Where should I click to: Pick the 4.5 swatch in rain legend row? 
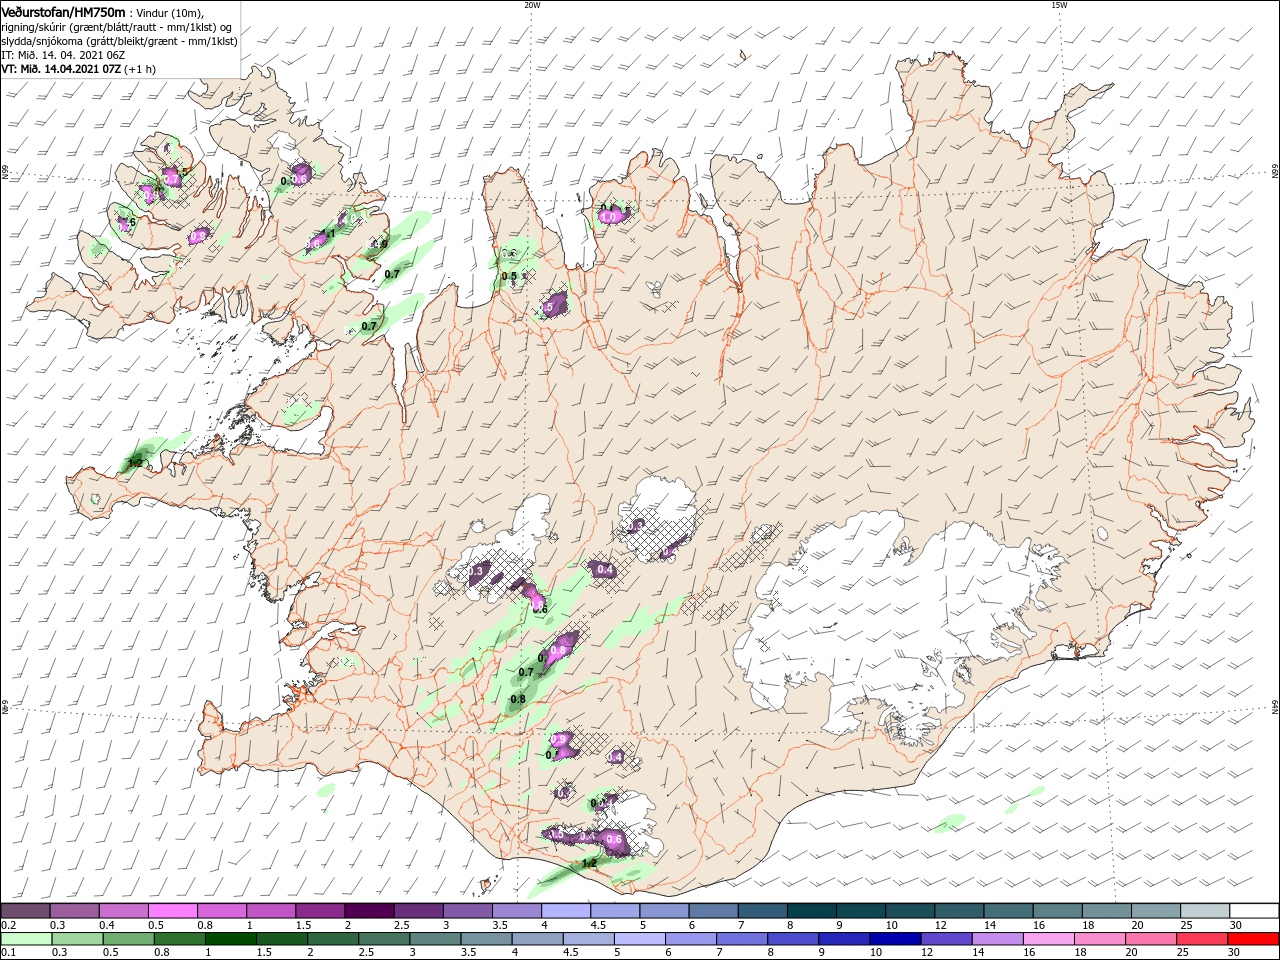click(x=587, y=939)
